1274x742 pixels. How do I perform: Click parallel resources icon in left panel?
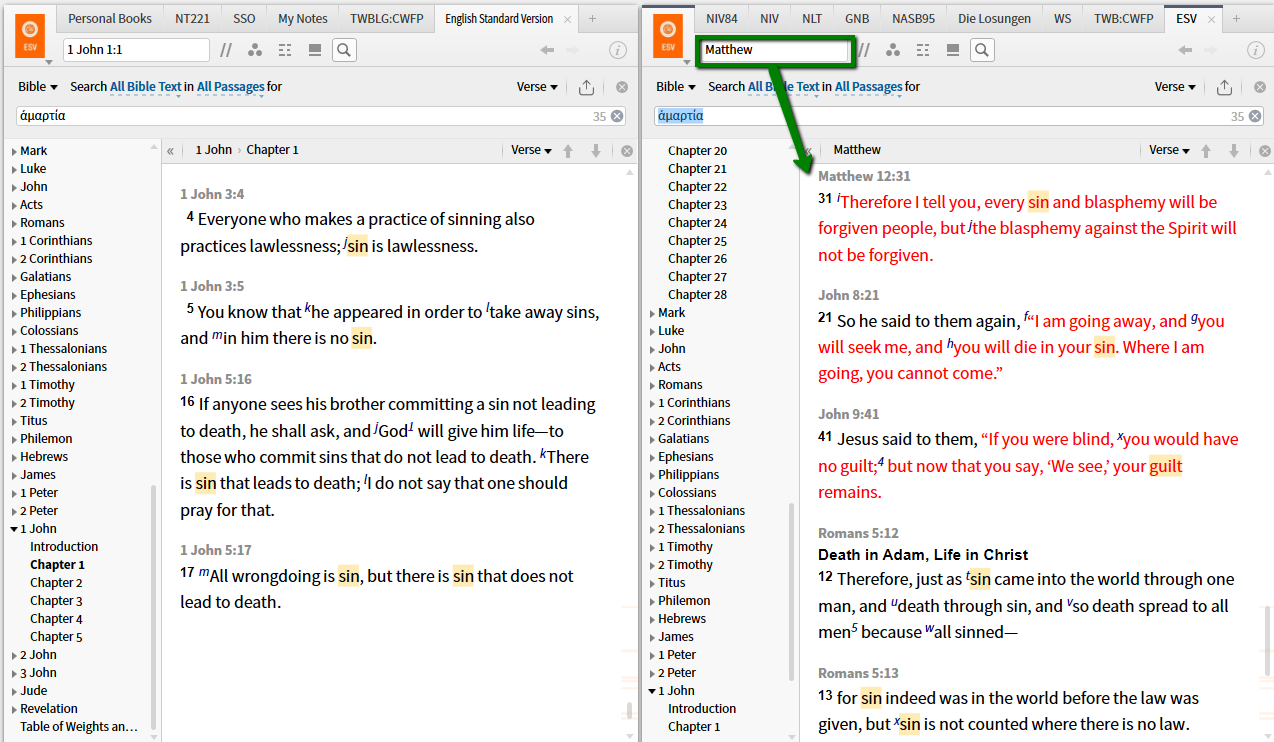click(226, 50)
